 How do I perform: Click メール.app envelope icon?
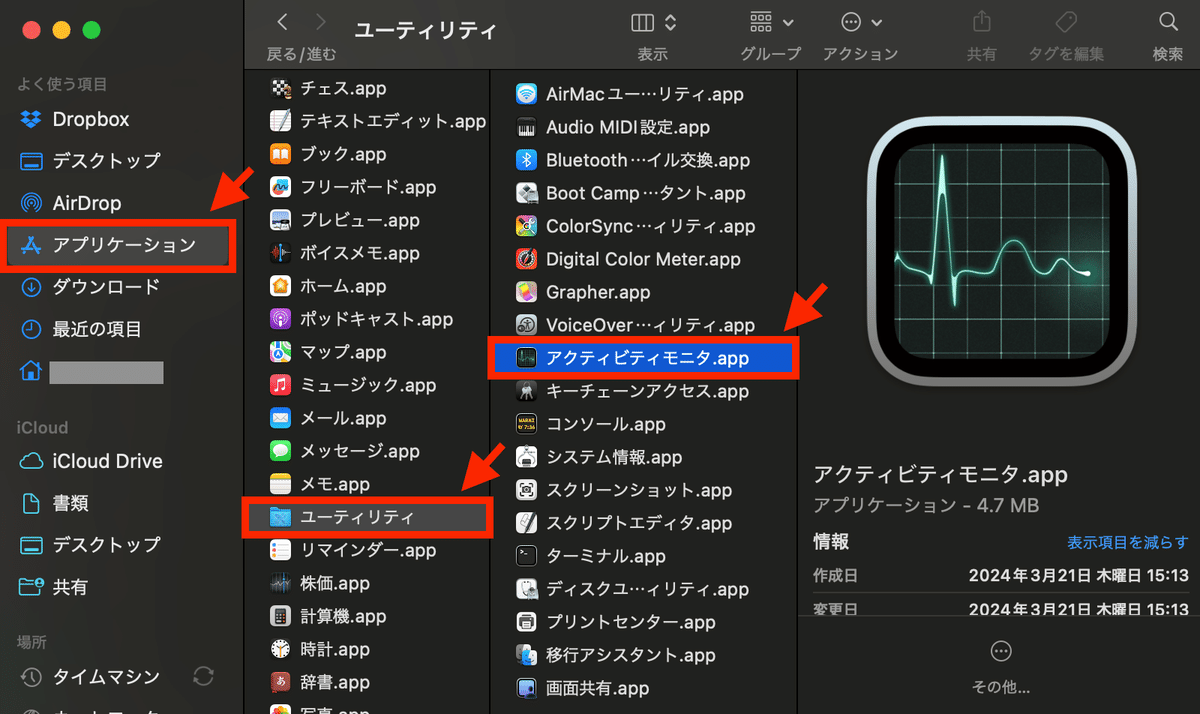[281, 418]
